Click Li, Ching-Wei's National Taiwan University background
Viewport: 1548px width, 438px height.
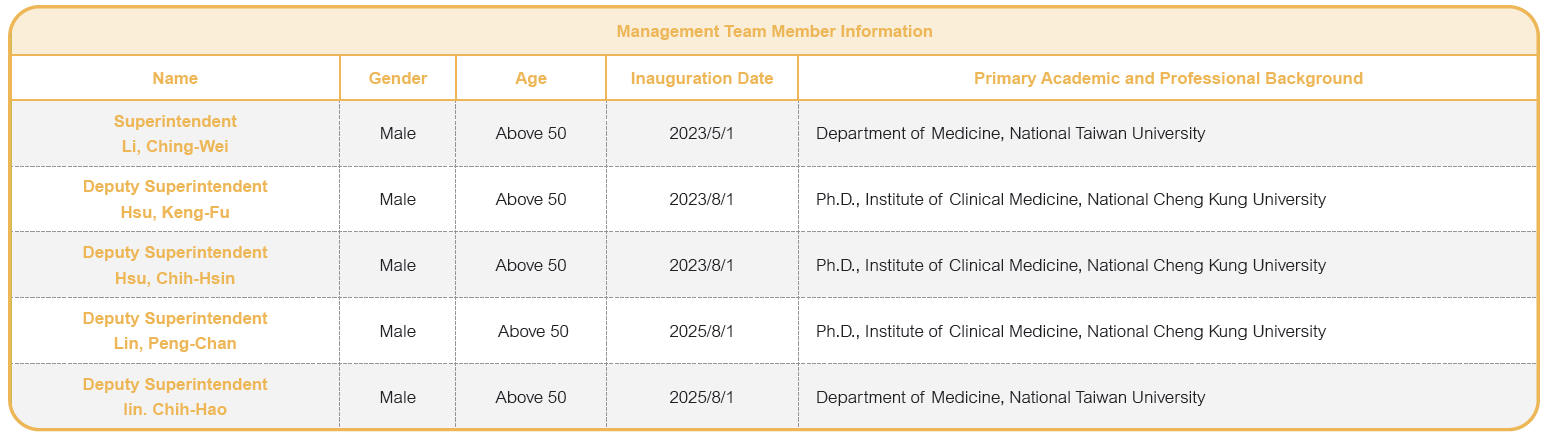tap(1011, 133)
